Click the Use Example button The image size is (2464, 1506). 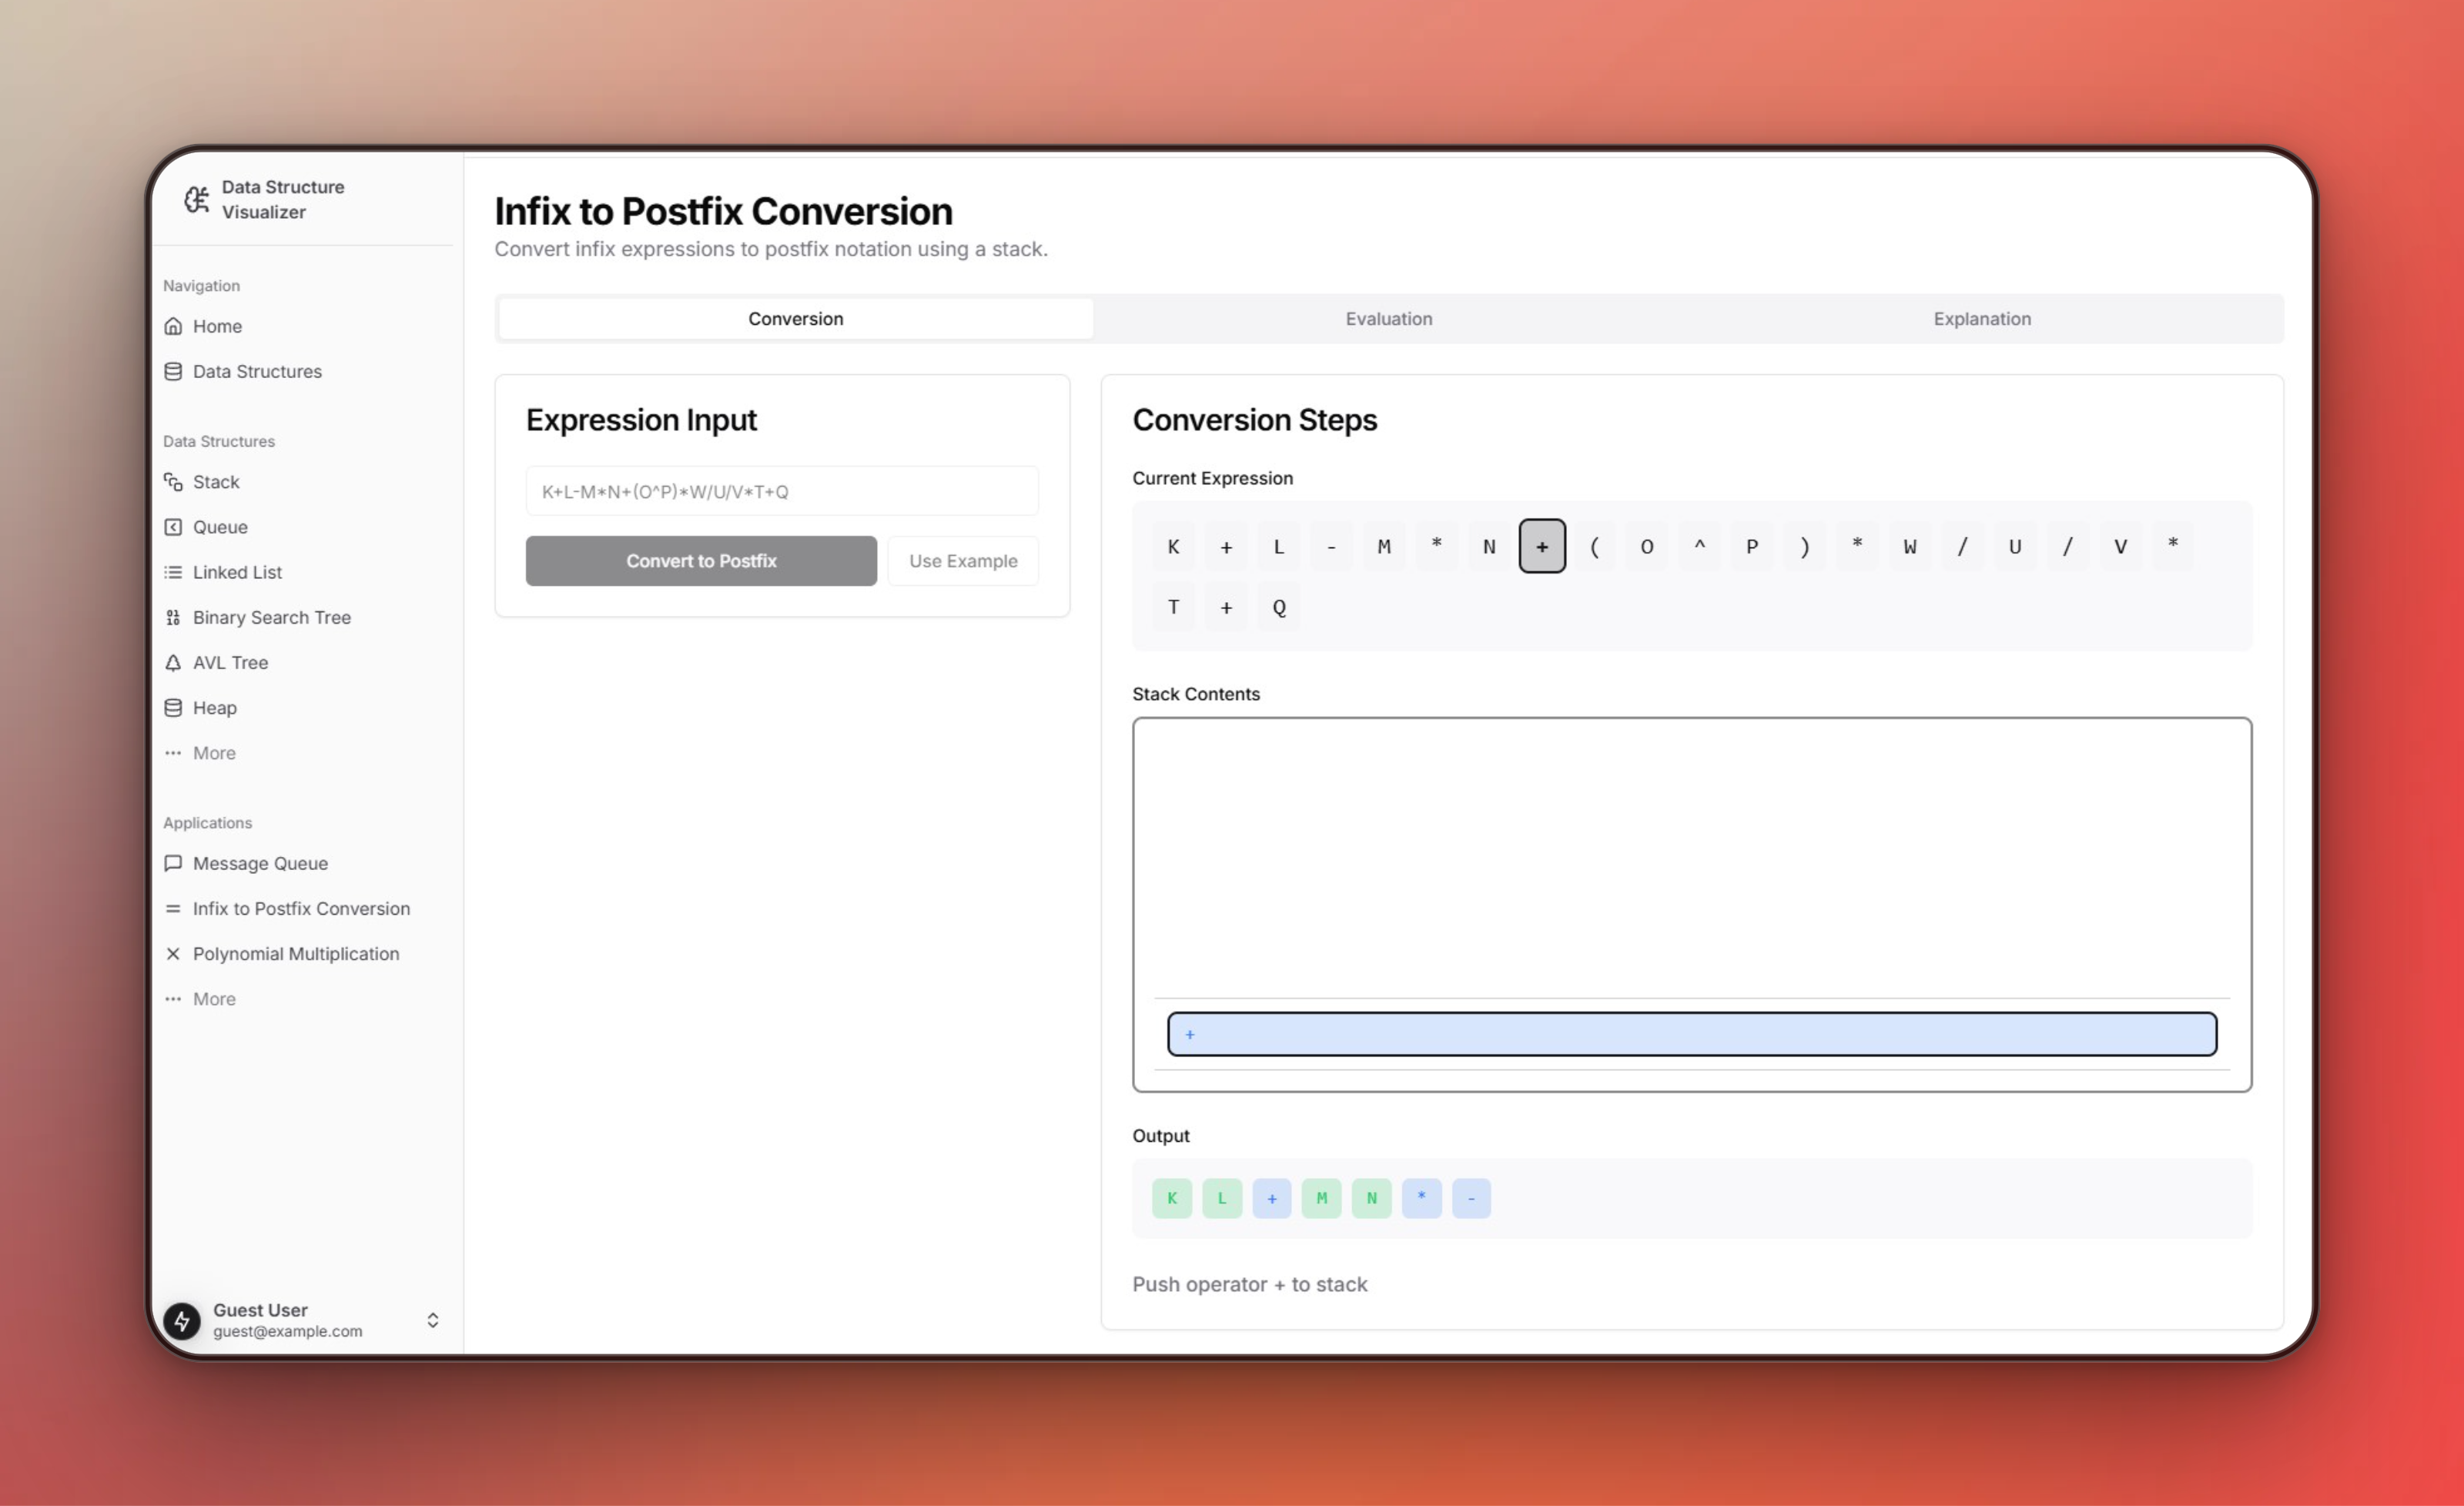(x=962, y=560)
